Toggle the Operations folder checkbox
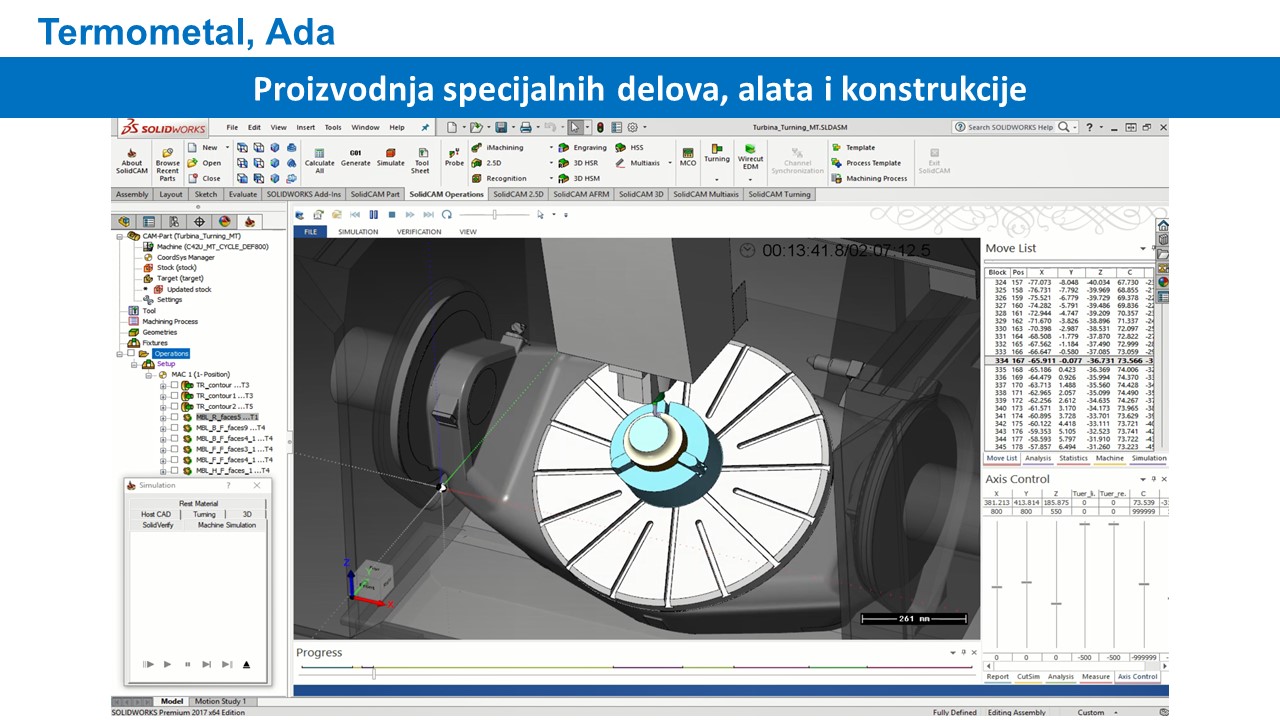The height and width of the screenshot is (720, 1280). (x=130, y=353)
